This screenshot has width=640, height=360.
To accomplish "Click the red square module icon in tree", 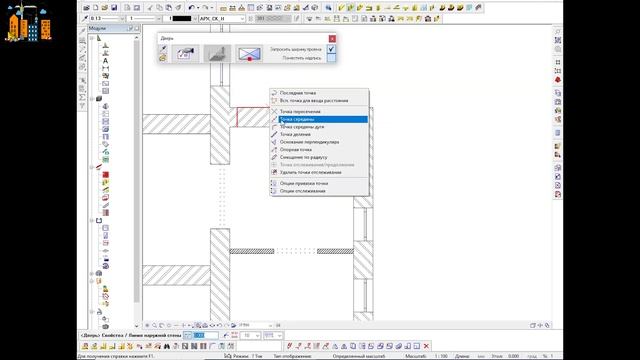I will [105, 175].
